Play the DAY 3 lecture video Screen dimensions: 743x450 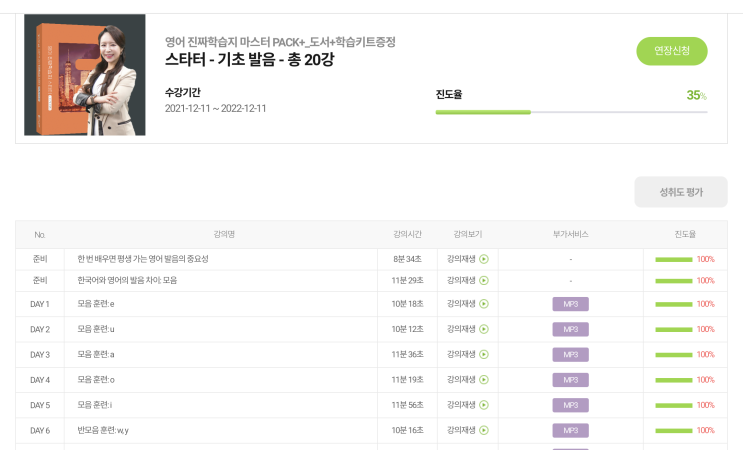468,354
